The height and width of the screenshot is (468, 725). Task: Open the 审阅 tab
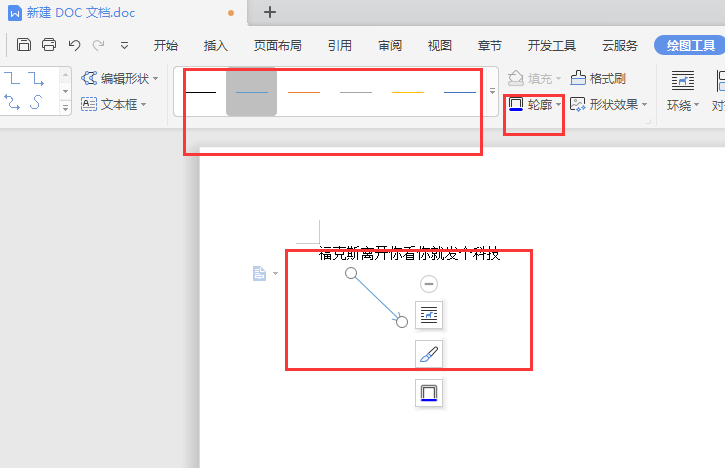point(390,45)
